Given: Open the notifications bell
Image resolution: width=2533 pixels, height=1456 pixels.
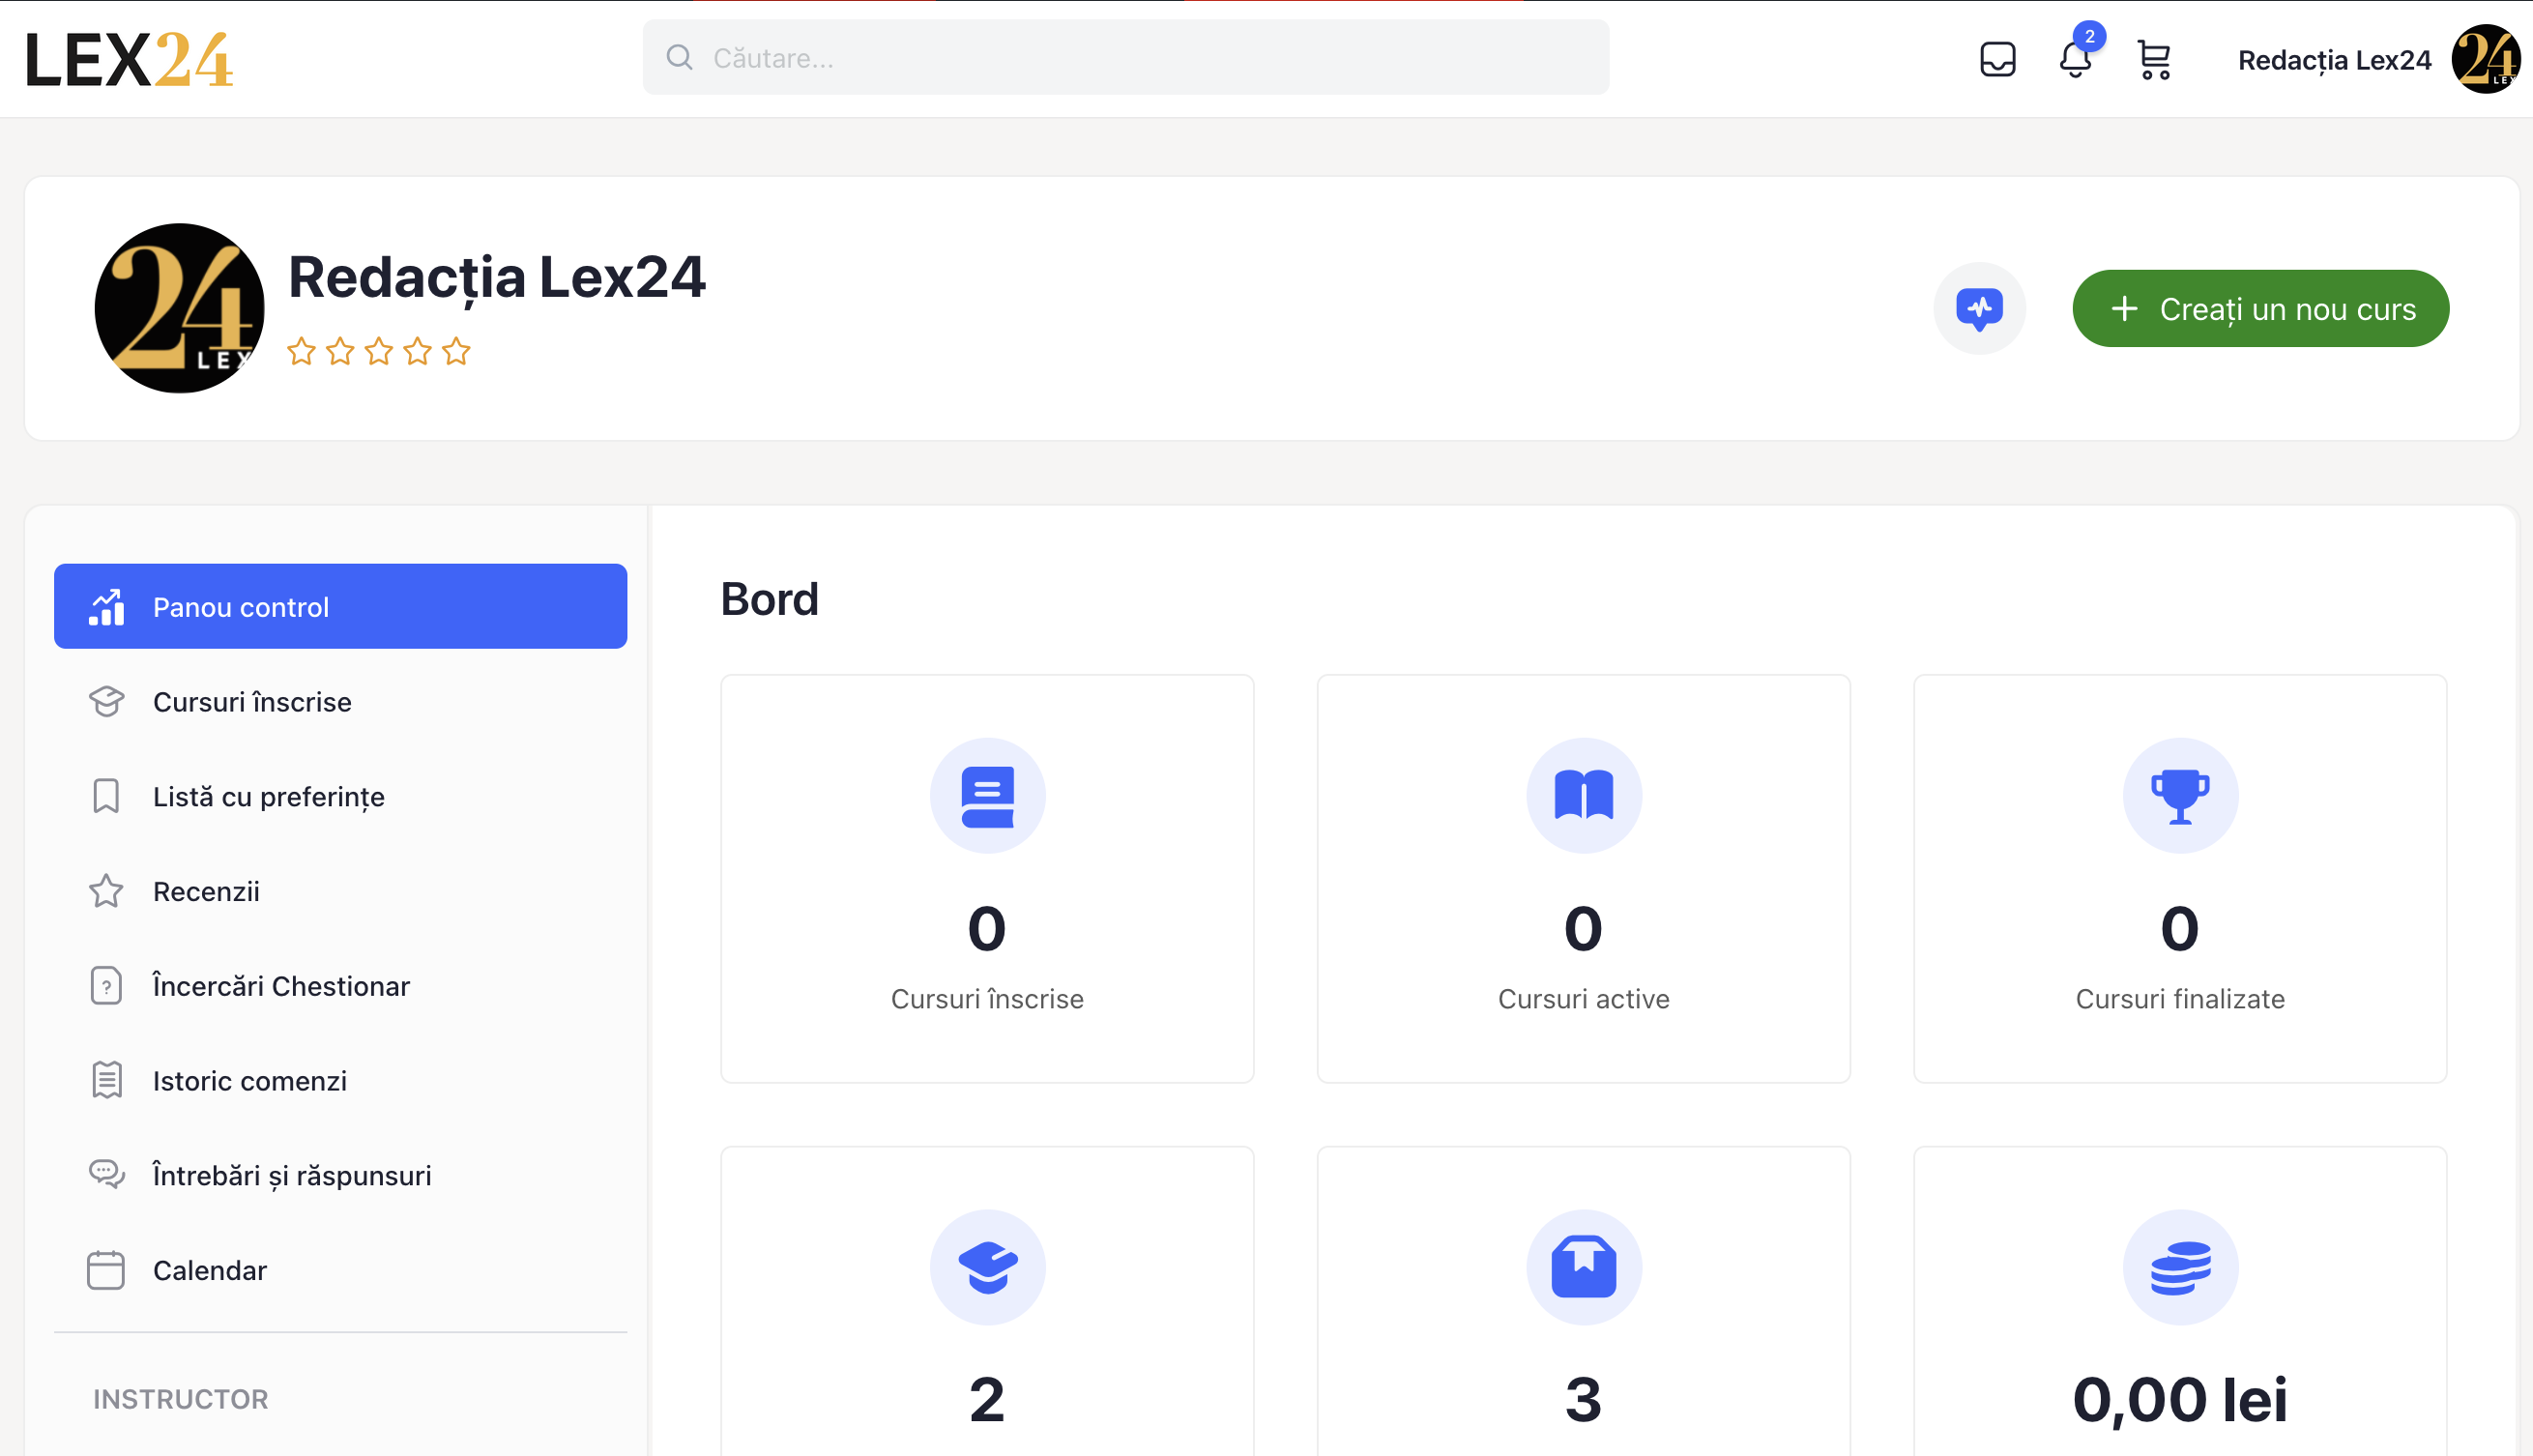Looking at the screenshot, I should (x=2075, y=59).
